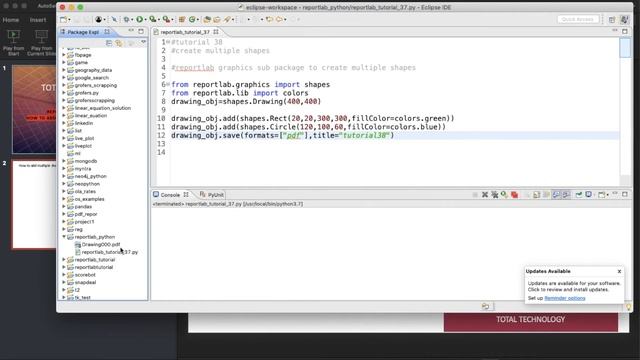Click Collapse All in Package Explorer

tap(109, 42)
